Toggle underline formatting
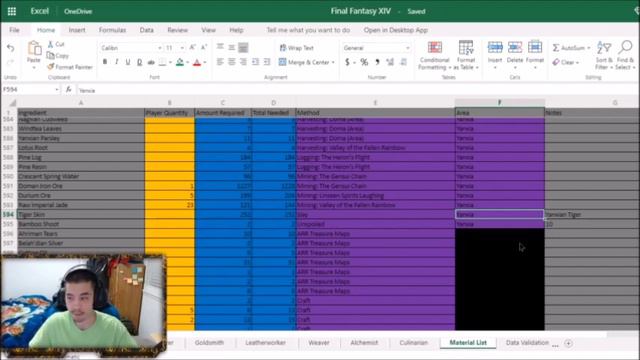The width and height of the screenshot is (640, 360). (128, 62)
